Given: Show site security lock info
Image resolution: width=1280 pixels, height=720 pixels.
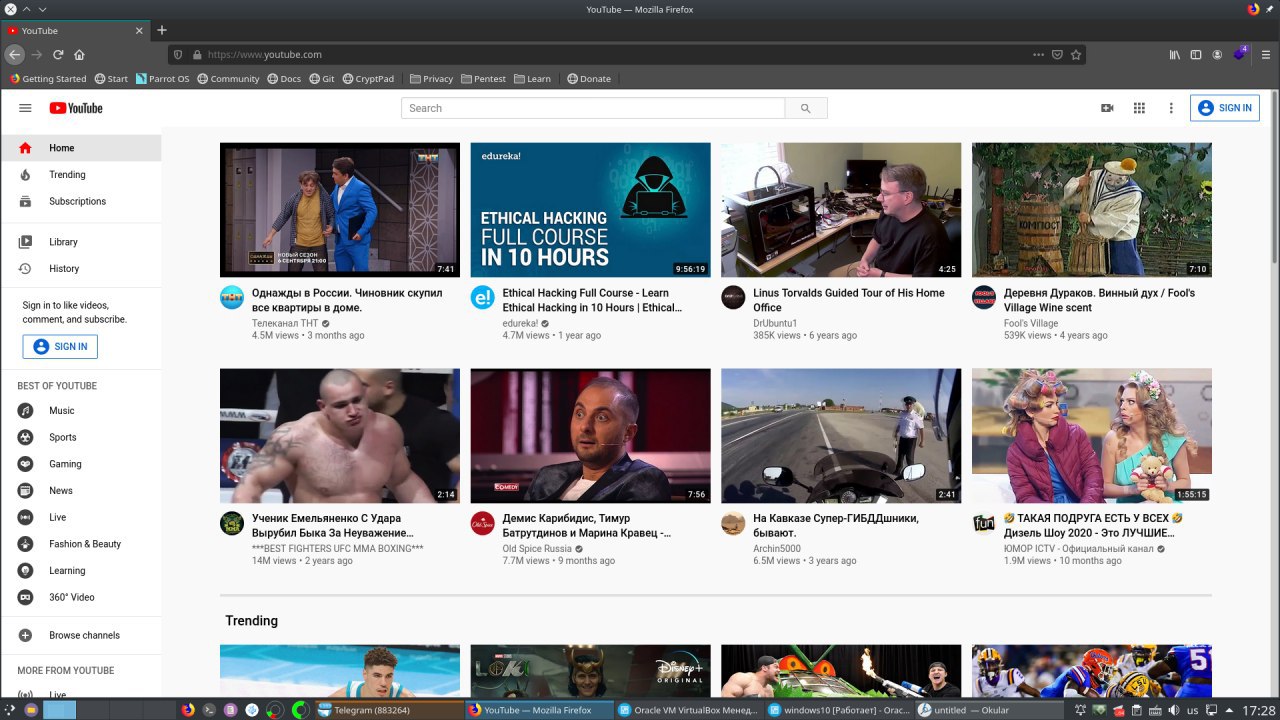Looking at the screenshot, I should [x=197, y=55].
